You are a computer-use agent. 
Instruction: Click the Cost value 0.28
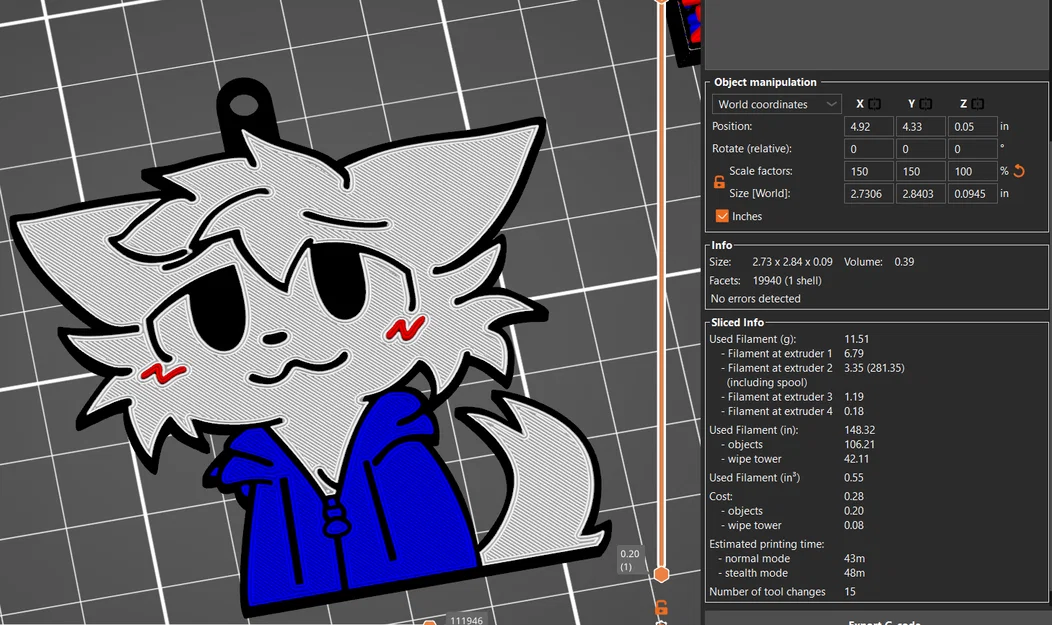pyautogui.click(x=853, y=496)
